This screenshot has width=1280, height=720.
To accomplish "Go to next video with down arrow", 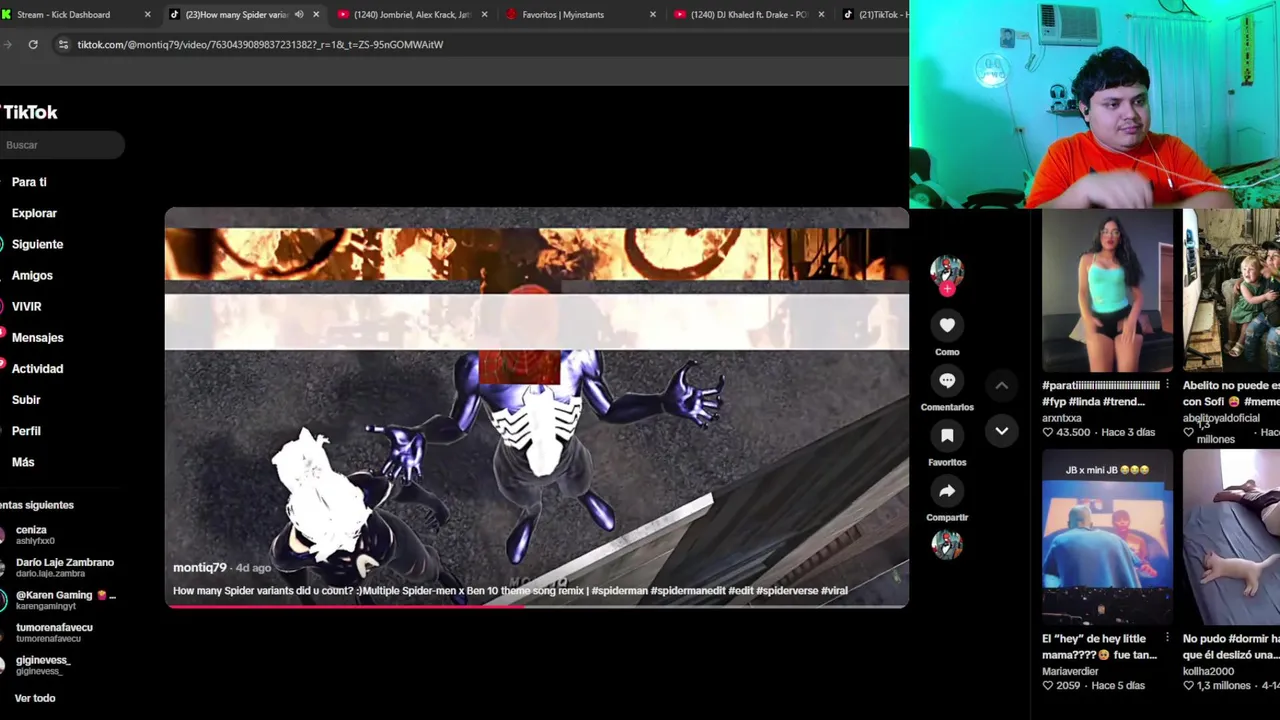I will [x=1001, y=431].
